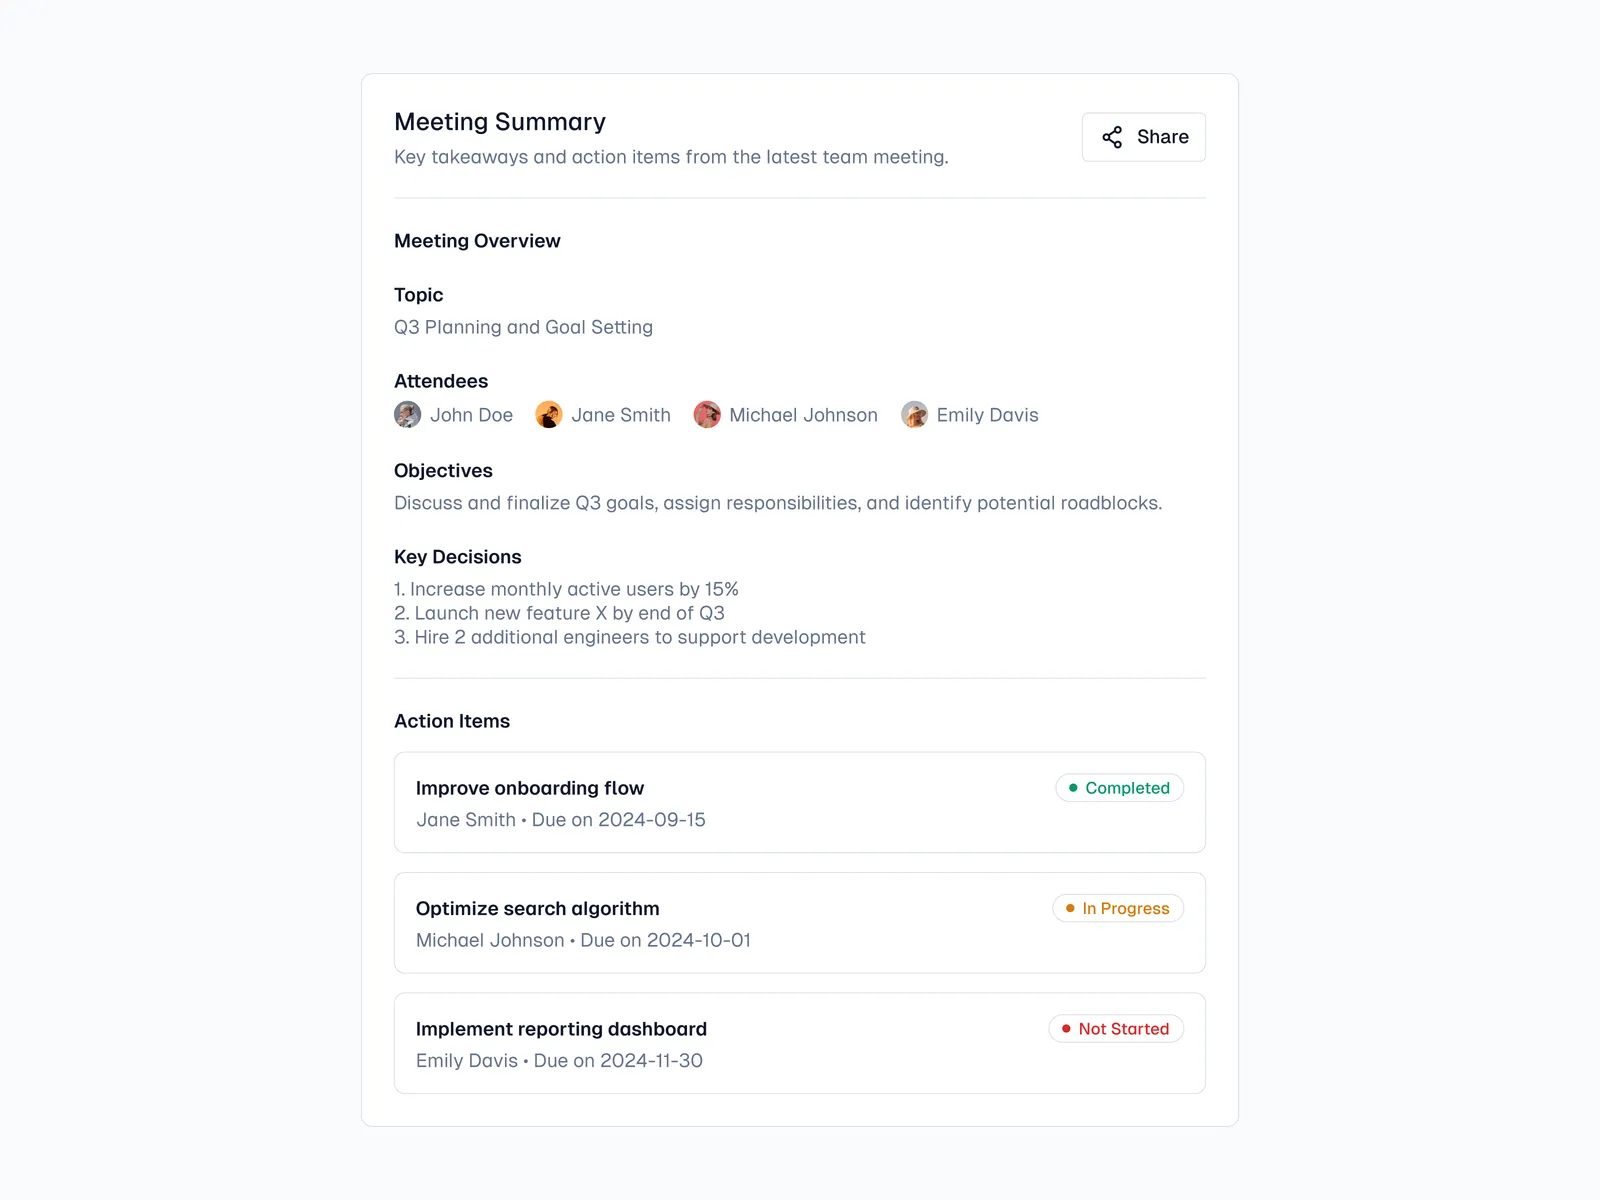
Task: Click the Completed status badge
Action: 1119,788
